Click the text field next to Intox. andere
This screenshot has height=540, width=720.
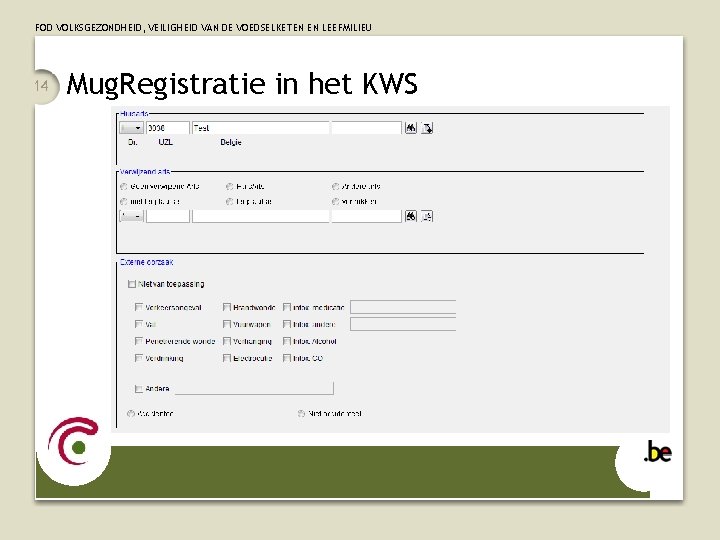tap(403, 324)
